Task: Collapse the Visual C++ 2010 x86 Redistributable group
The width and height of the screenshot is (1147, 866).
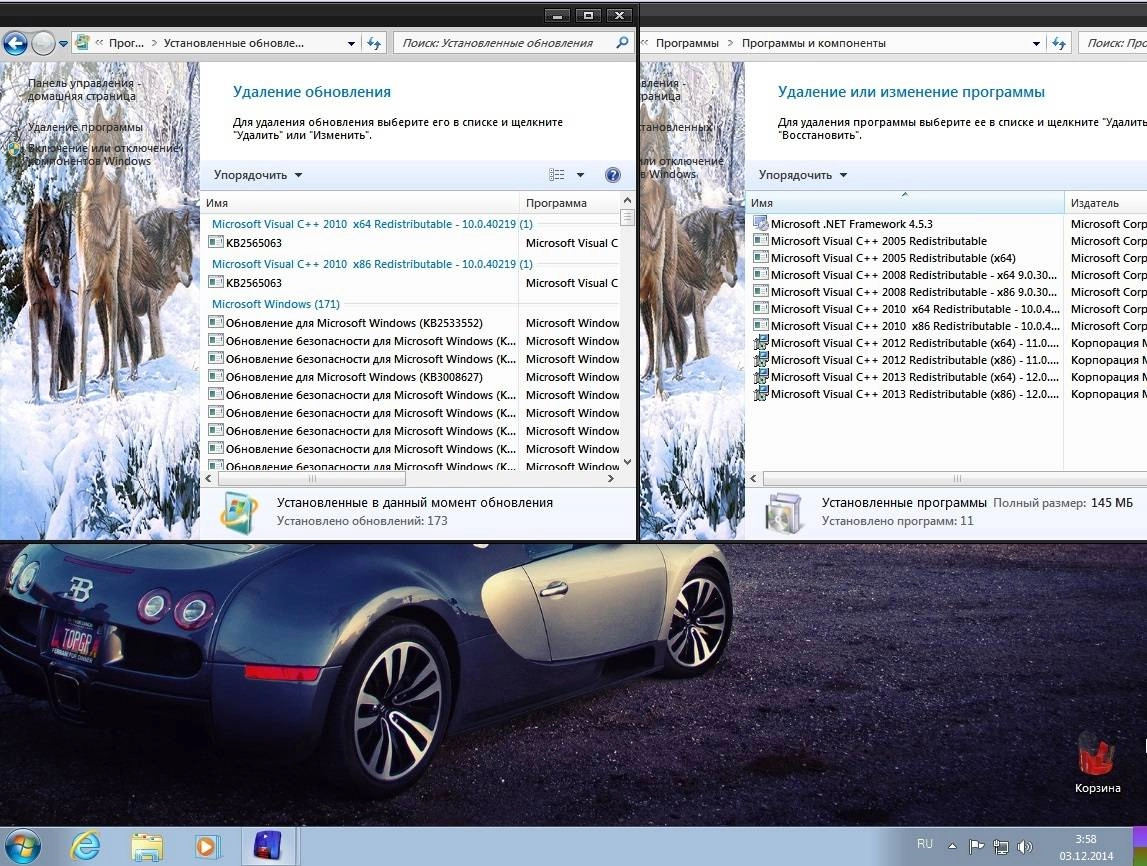Action: (372, 264)
